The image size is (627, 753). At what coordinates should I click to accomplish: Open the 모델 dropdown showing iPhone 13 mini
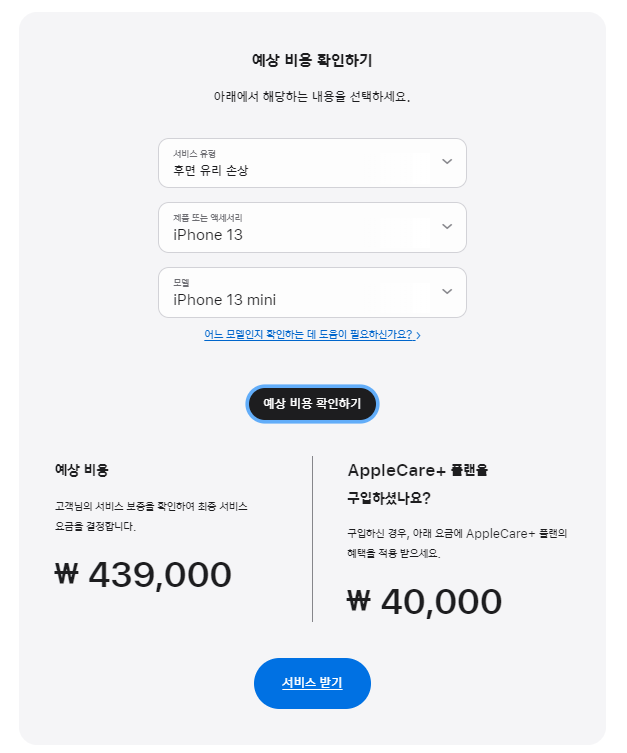click(312, 292)
